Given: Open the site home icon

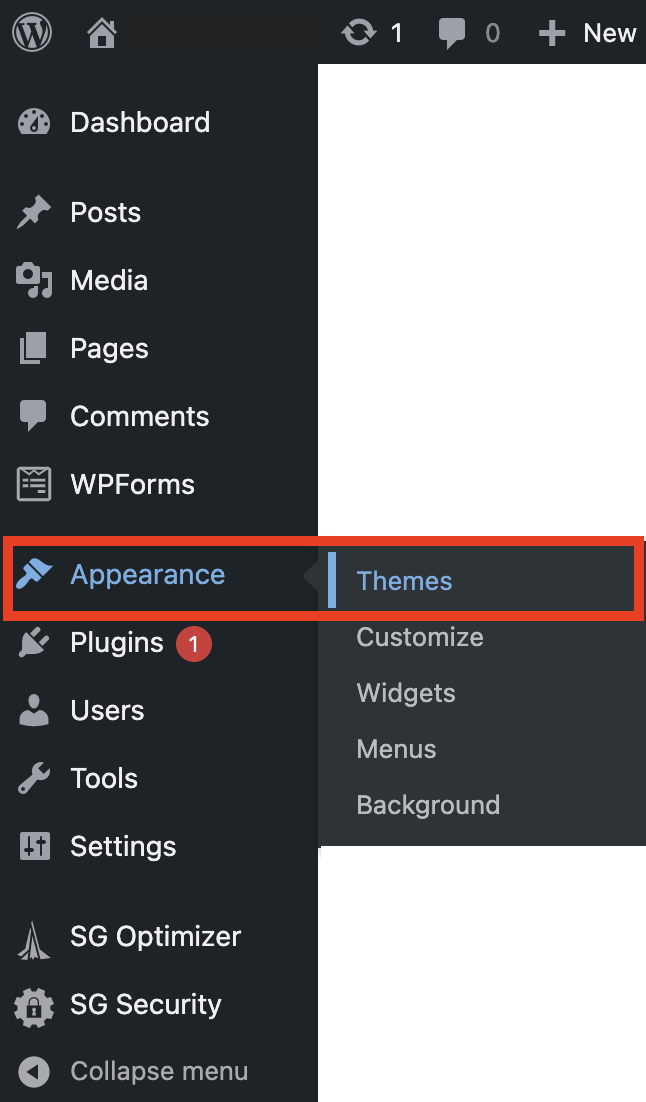Looking at the screenshot, I should click(101, 33).
